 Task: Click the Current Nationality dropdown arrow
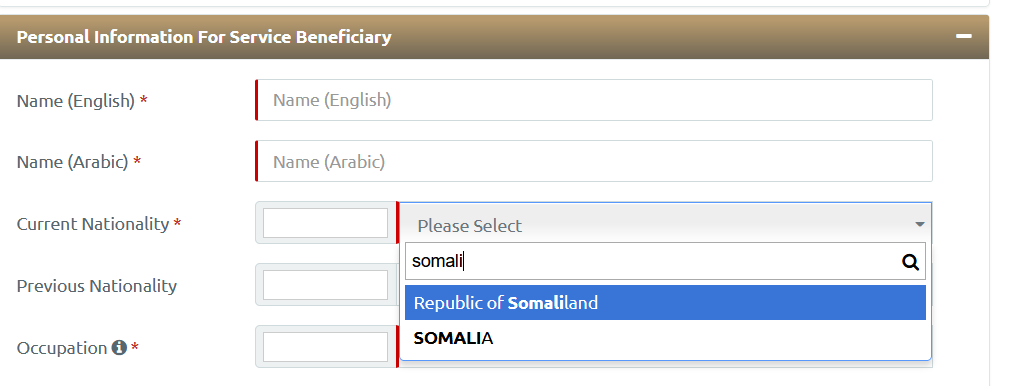point(920,224)
